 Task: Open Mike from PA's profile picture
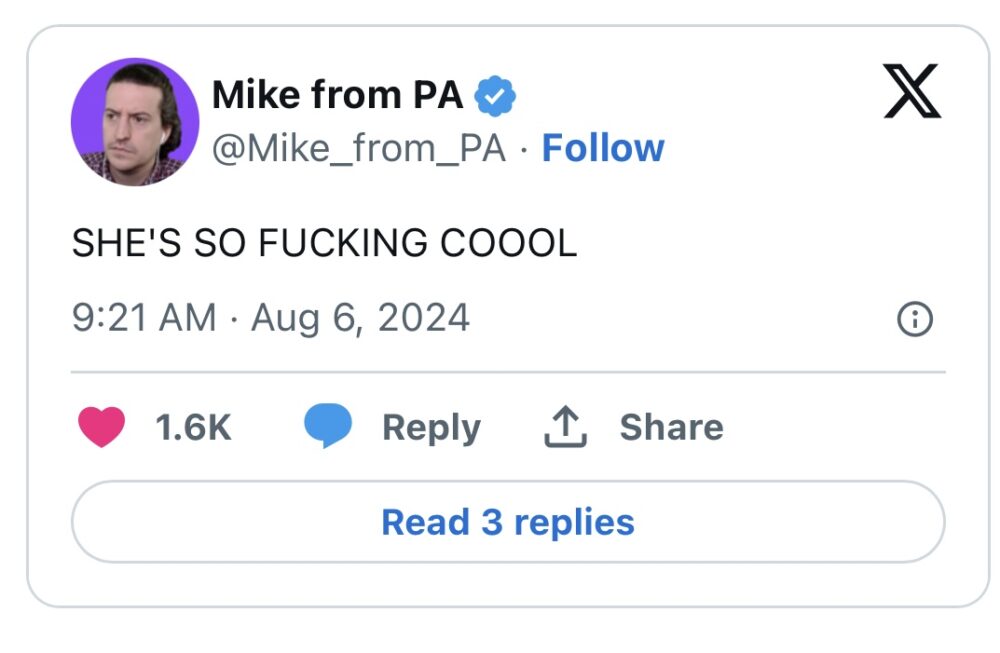[x=135, y=122]
